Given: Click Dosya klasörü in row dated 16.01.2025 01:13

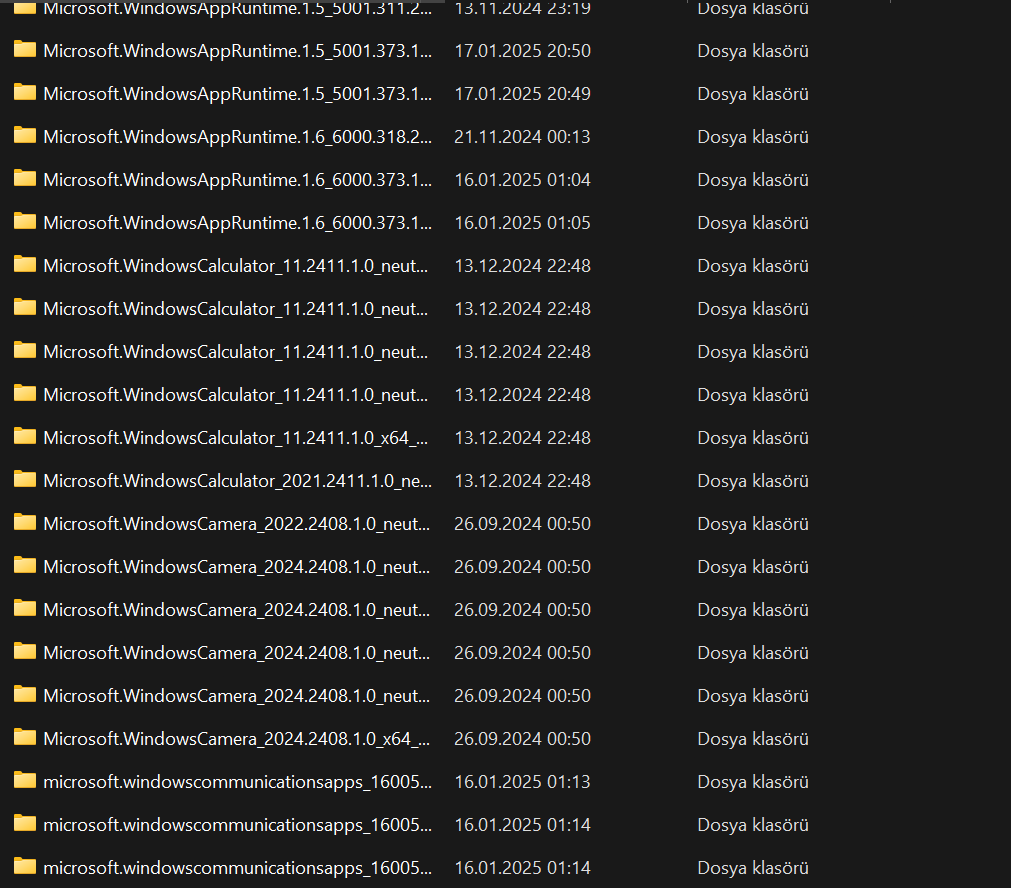Looking at the screenshot, I should pyautogui.click(x=753, y=782).
